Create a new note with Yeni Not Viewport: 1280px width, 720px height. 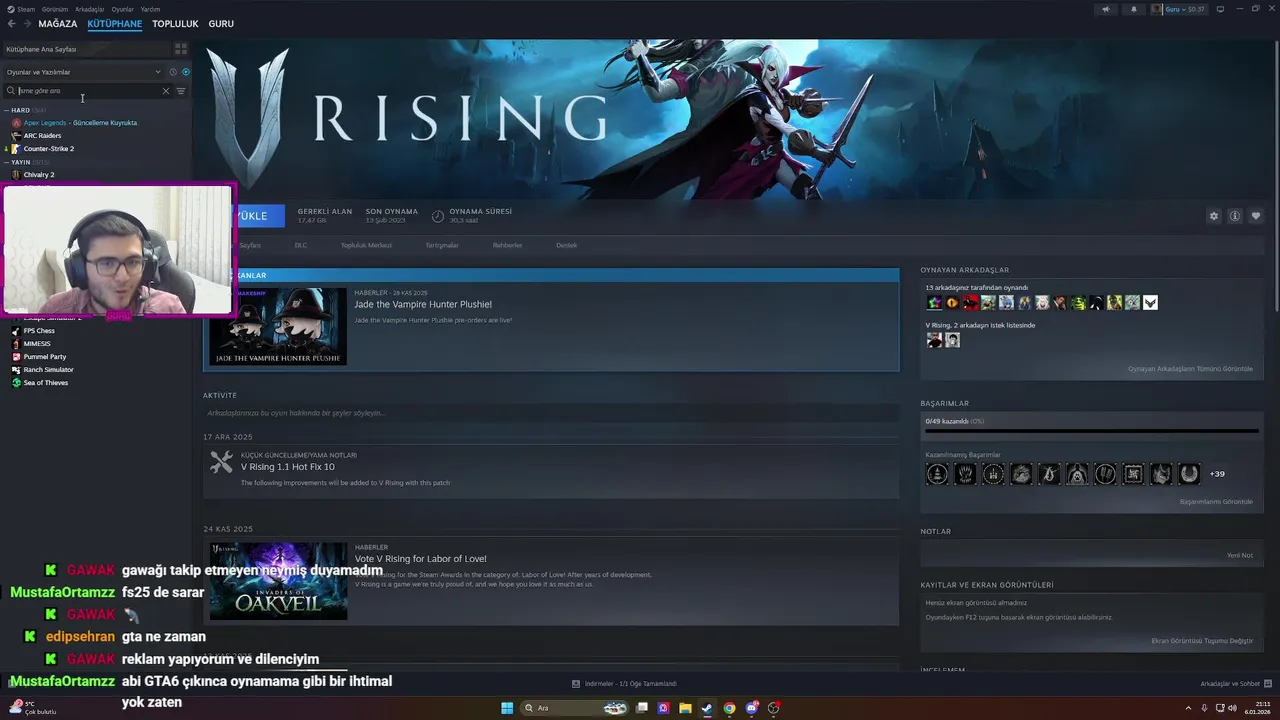(1240, 555)
